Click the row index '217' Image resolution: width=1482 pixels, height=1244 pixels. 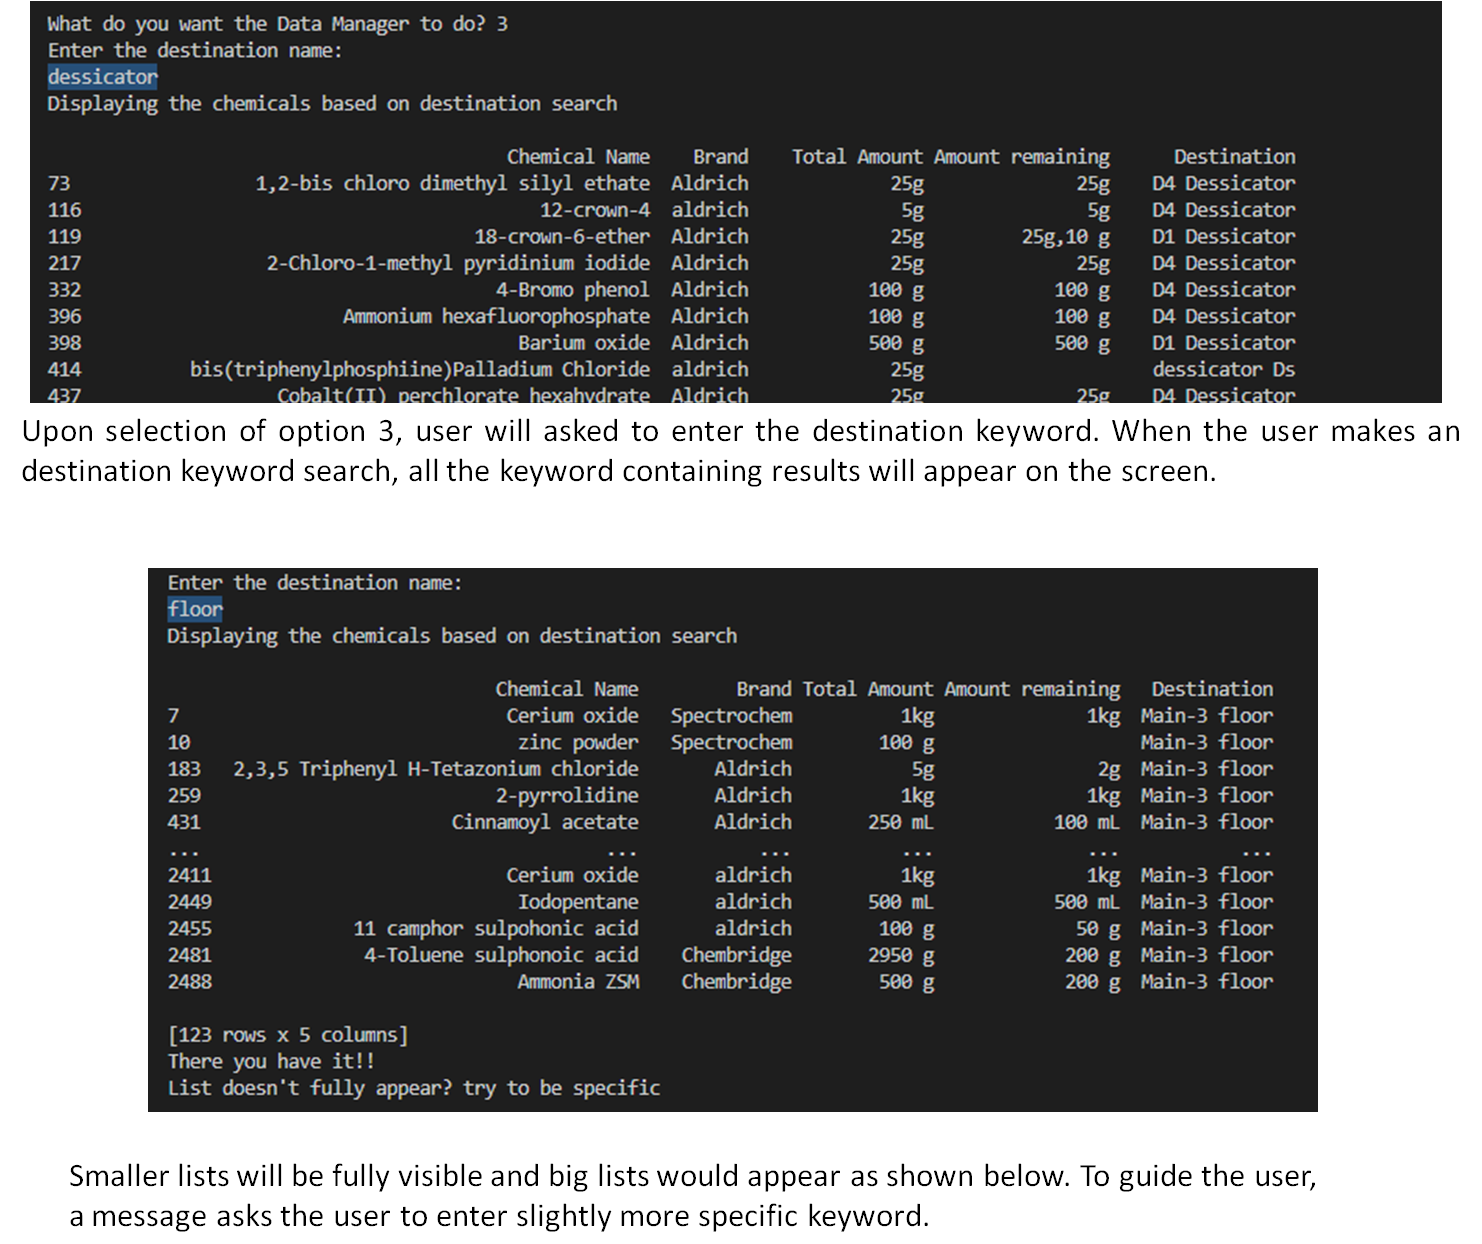pos(64,263)
